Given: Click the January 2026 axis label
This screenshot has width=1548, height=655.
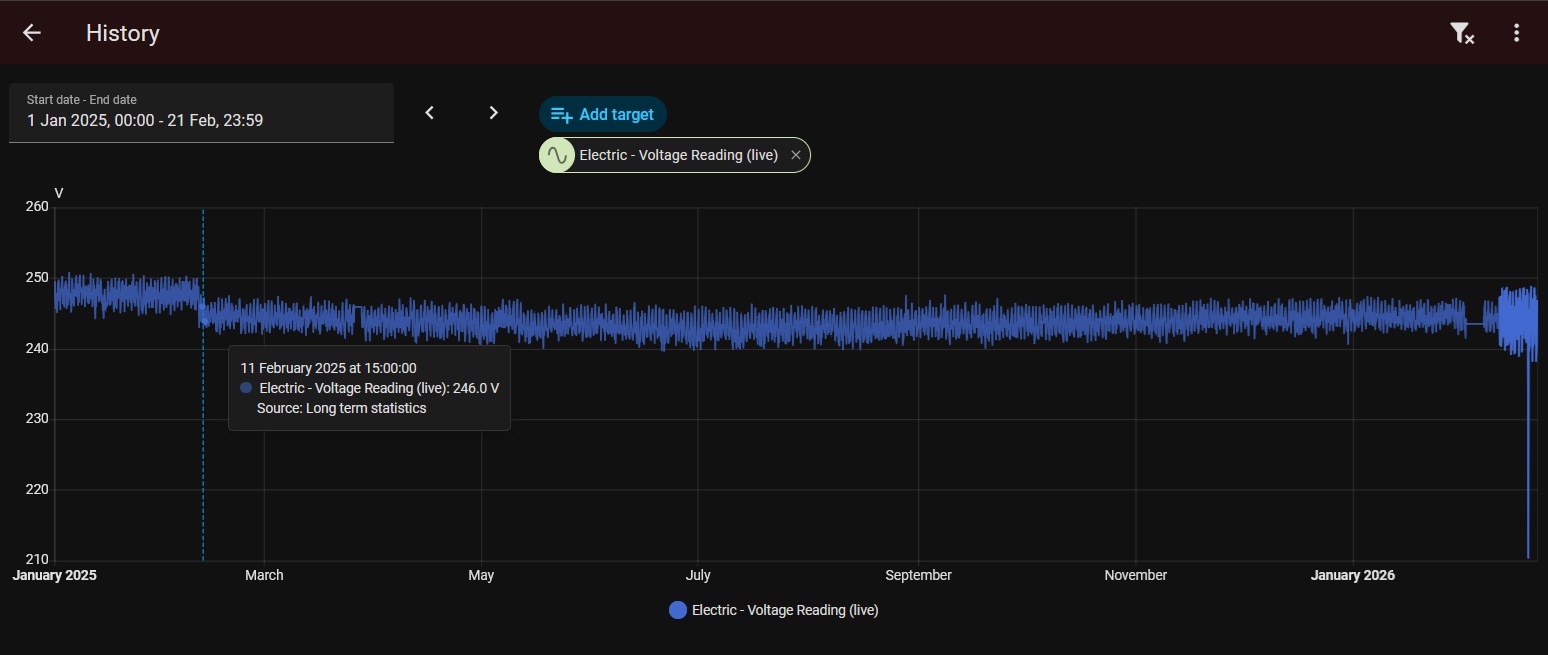Looking at the screenshot, I should tap(1352, 575).
